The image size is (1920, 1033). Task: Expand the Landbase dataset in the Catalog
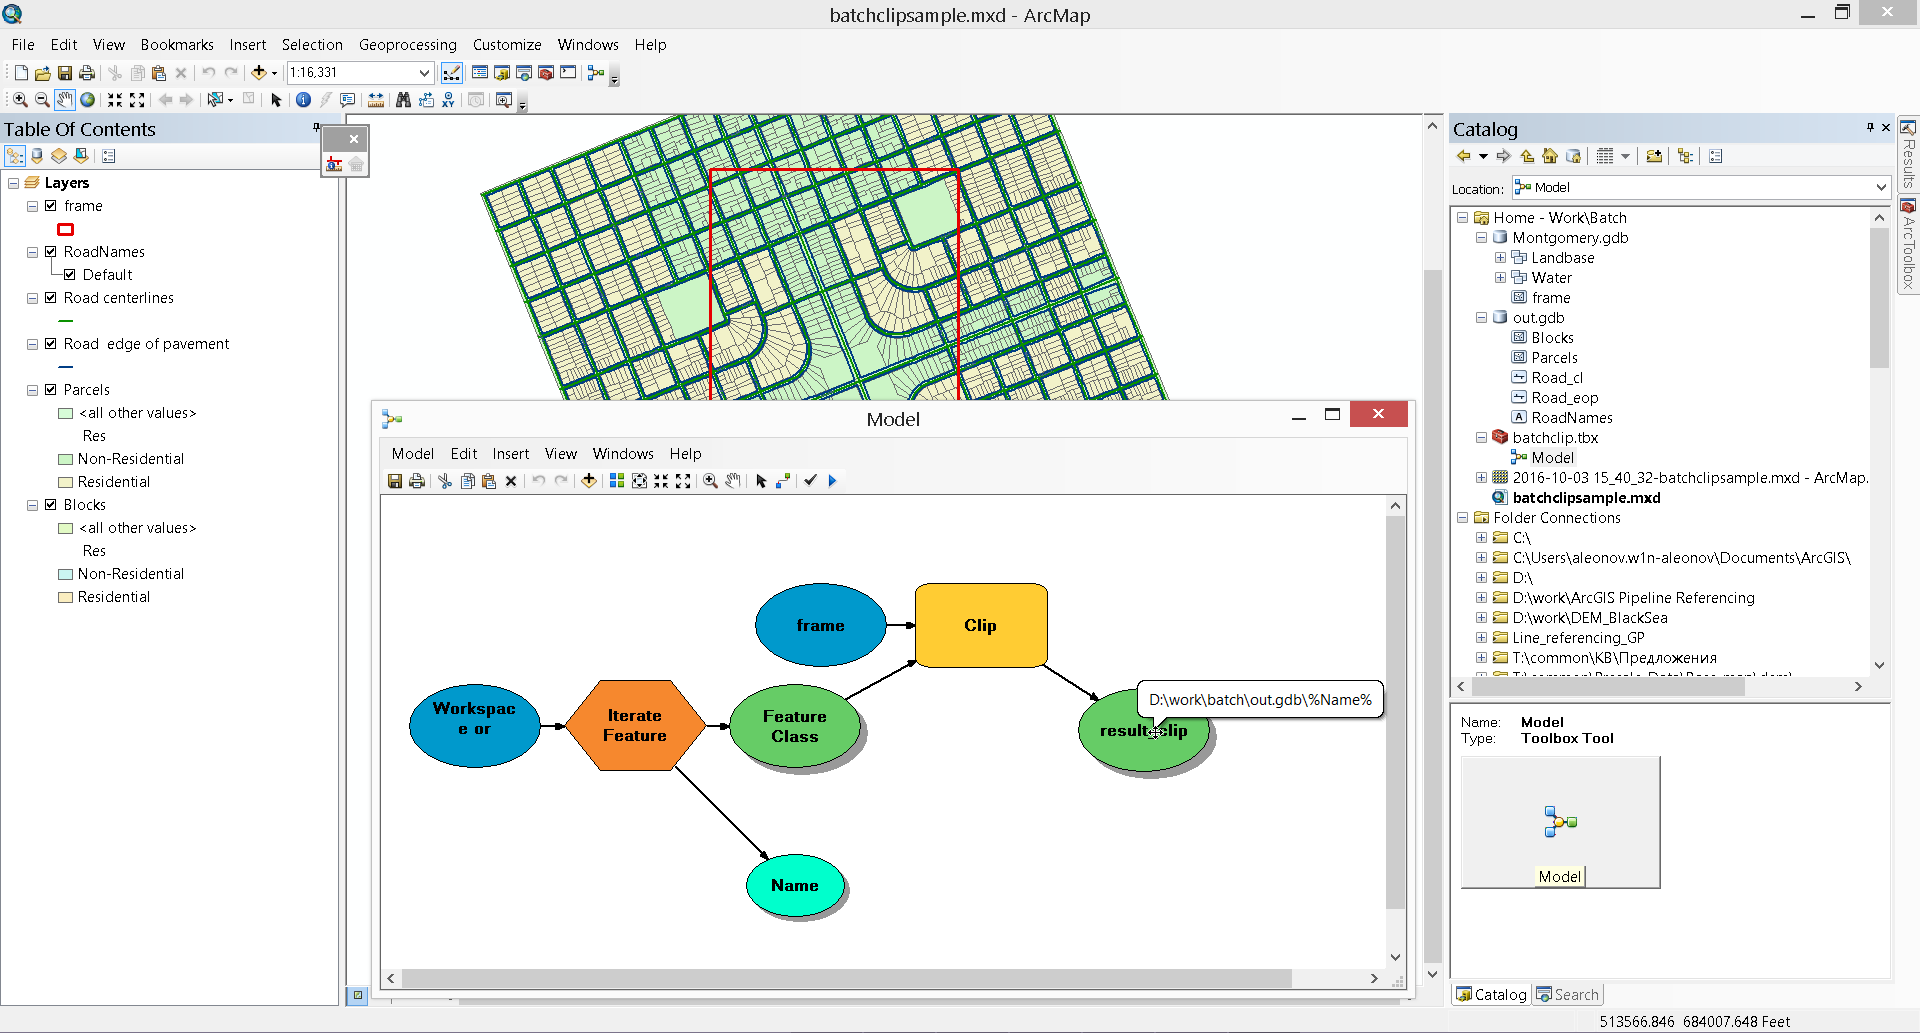(x=1500, y=258)
